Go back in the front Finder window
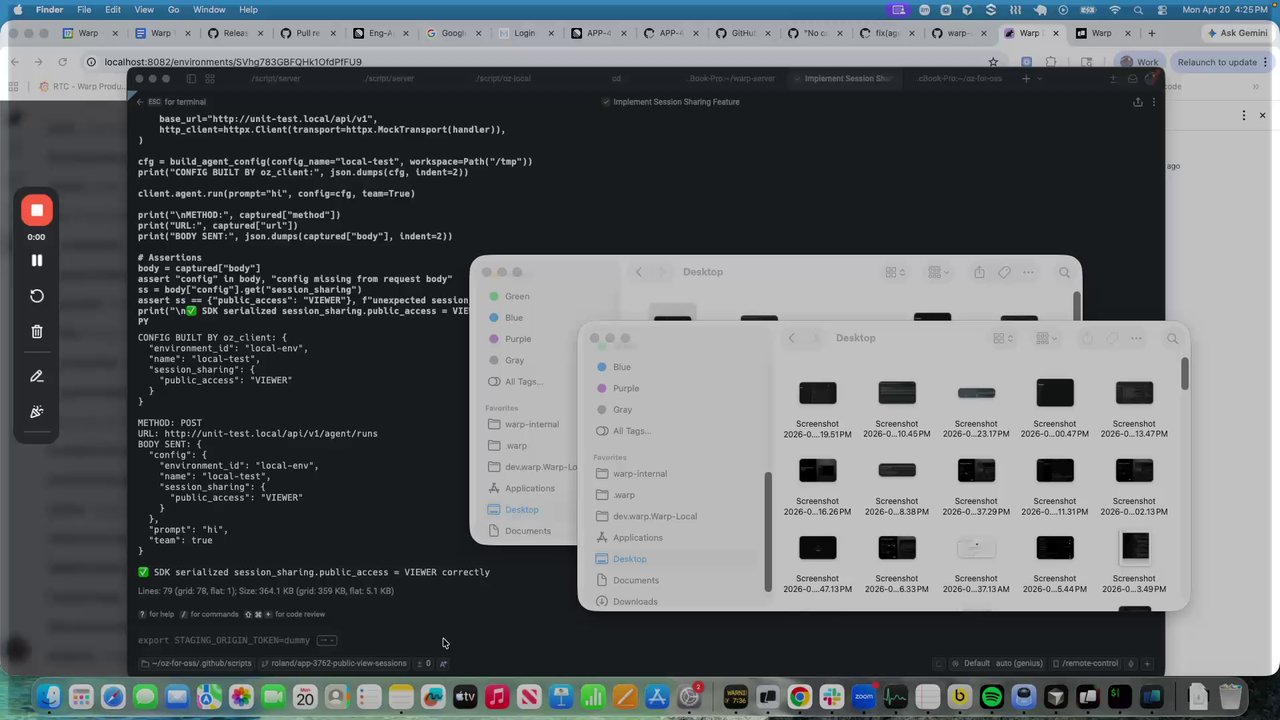 (791, 338)
